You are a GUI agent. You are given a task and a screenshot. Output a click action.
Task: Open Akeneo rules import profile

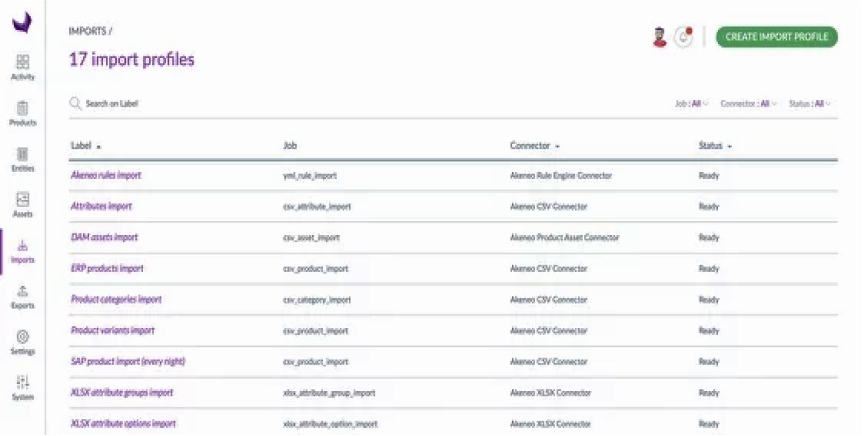(106, 175)
